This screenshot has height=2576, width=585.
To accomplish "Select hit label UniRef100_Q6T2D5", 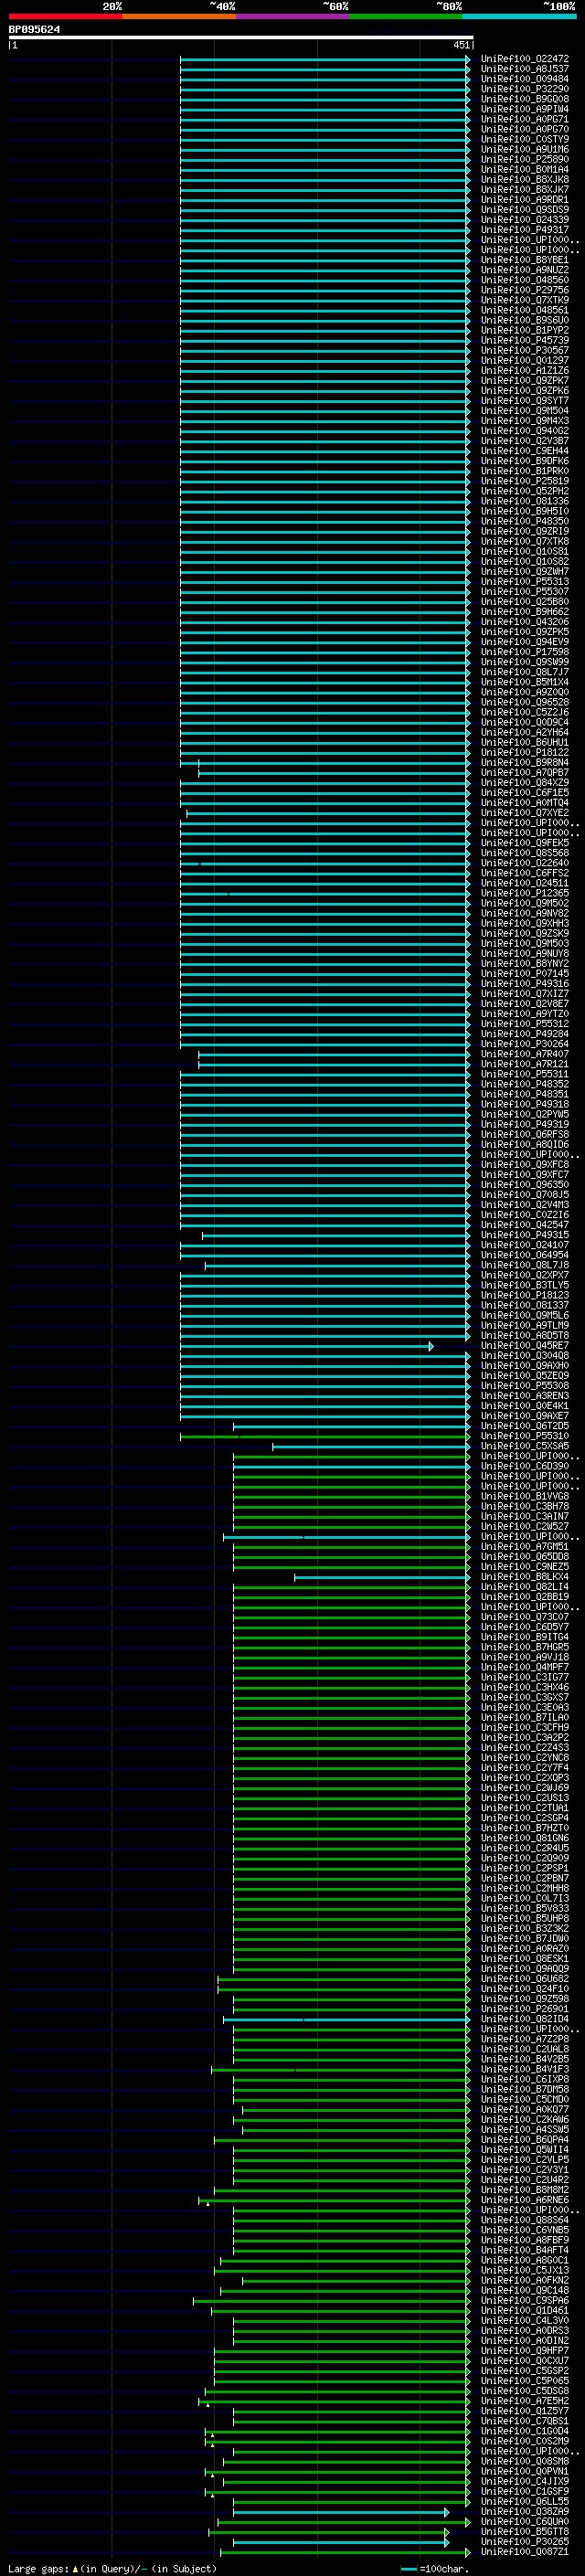I will [x=525, y=1426].
